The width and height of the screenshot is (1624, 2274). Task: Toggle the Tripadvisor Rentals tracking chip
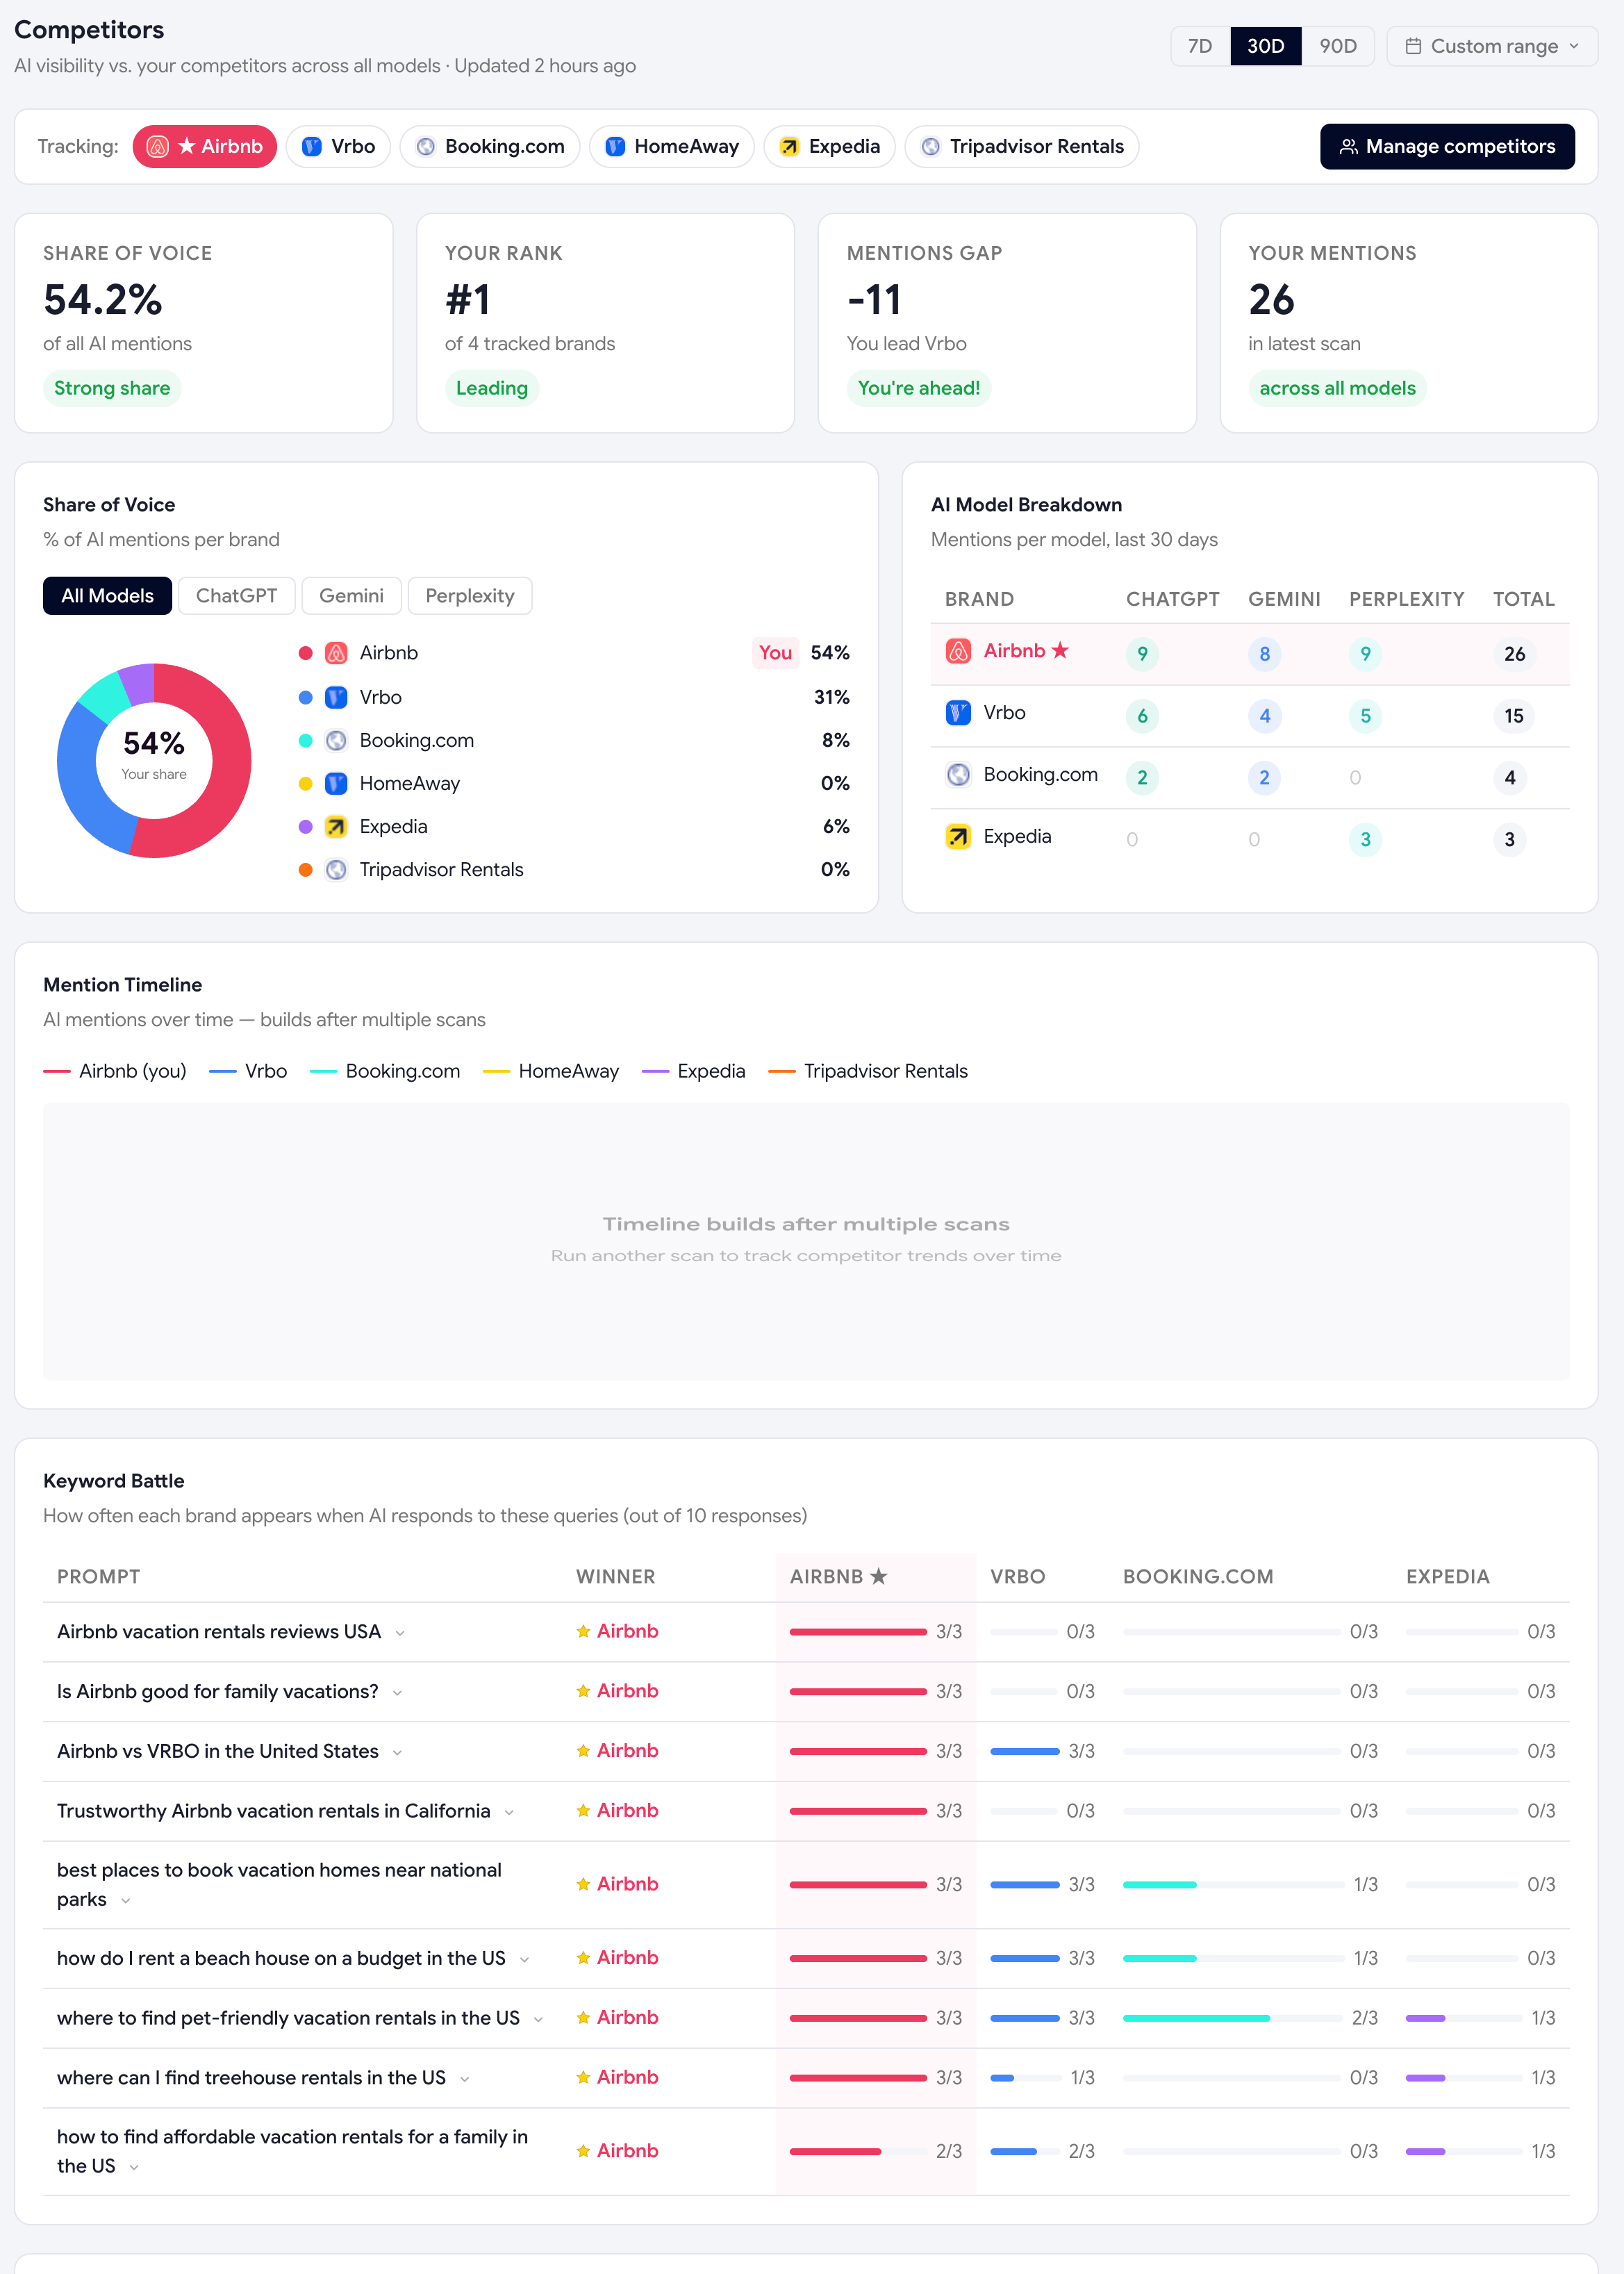(1022, 147)
